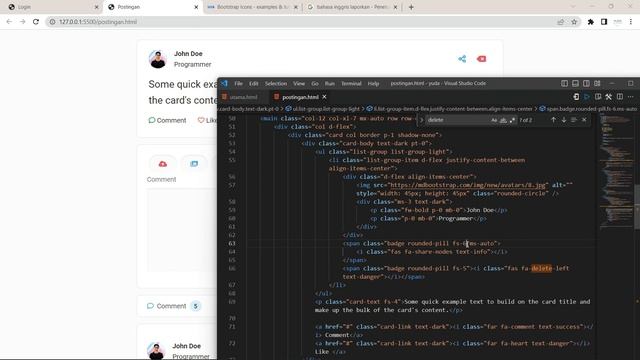640x360 pixels.
Task: Reload the Postingan page in Chrome
Action: click(x=36, y=22)
